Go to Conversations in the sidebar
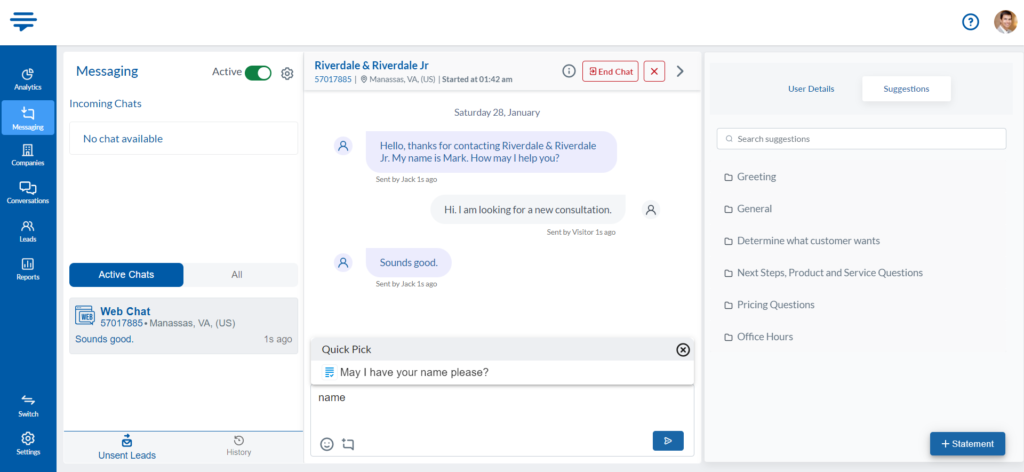 28,192
